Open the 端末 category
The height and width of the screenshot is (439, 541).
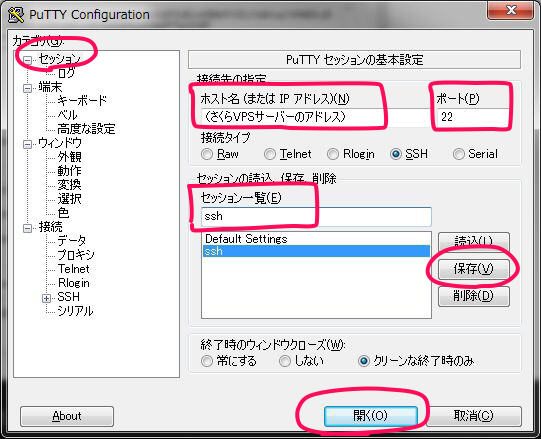(50, 87)
